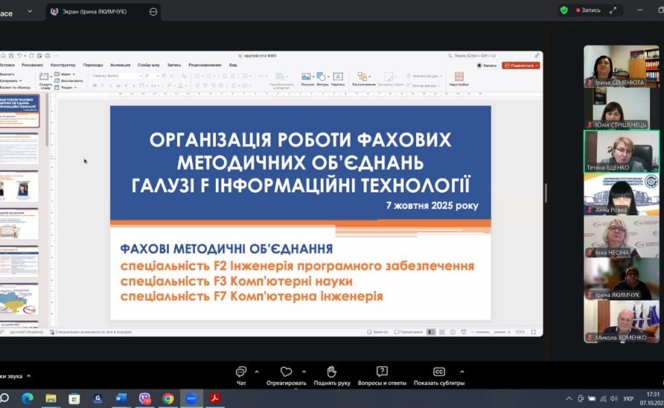Open Adobe Acrobat from the taskbar
The height and width of the screenshot is (408, 664).
pyautogui.click(x=215, y=398)
